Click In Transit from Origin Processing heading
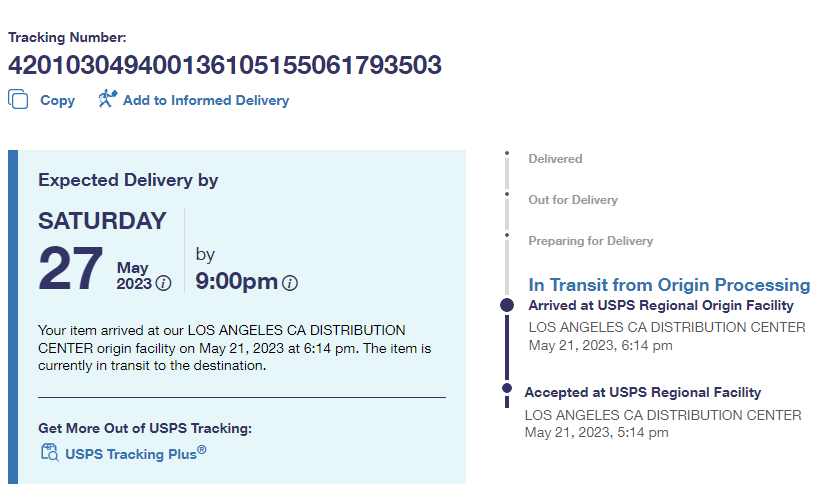The width and height of the screenshot is (820, 492). point(669,285)
